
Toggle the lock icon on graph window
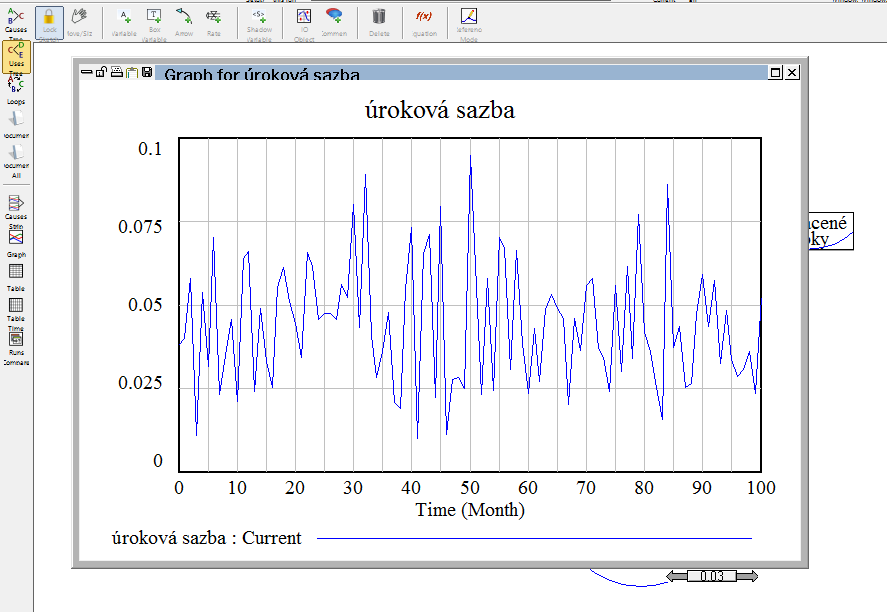[101, 73]
